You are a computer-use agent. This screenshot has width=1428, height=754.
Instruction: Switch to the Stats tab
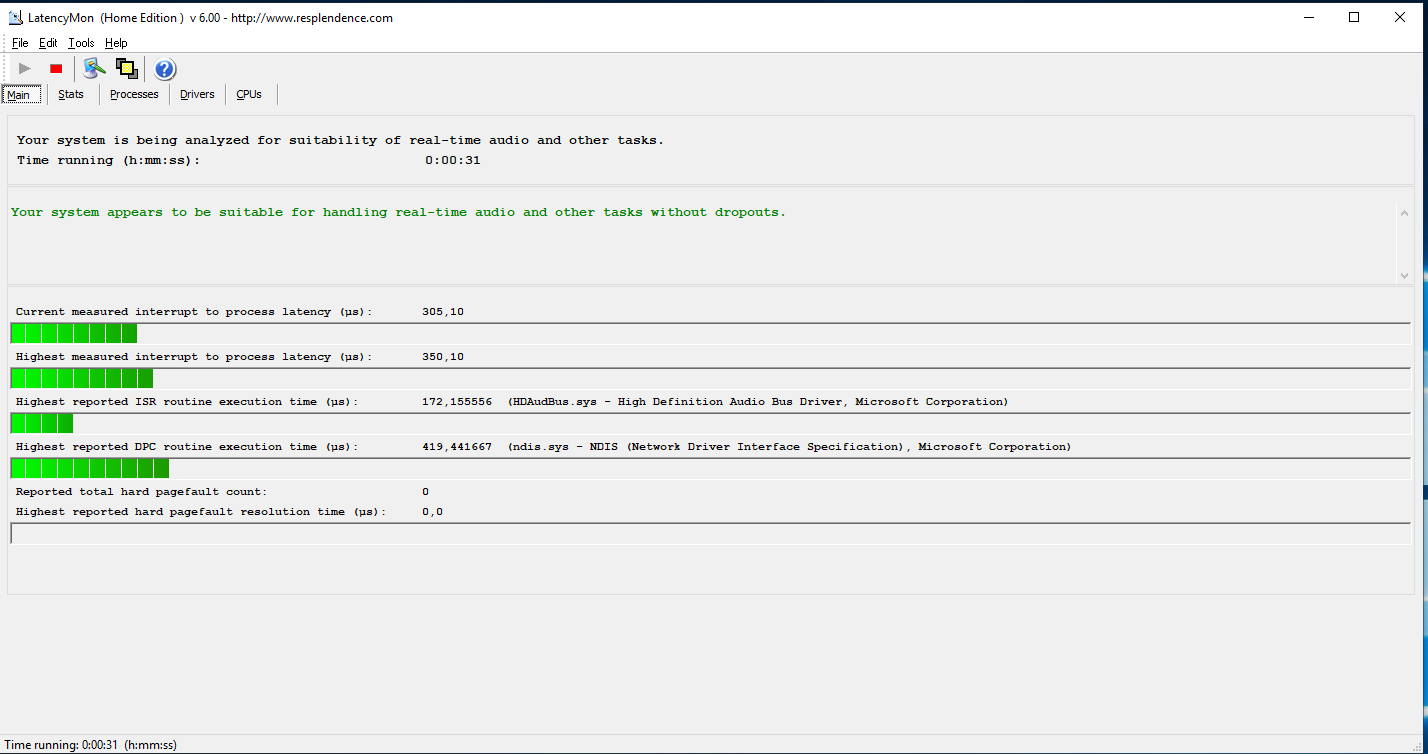tap(71, 95)
